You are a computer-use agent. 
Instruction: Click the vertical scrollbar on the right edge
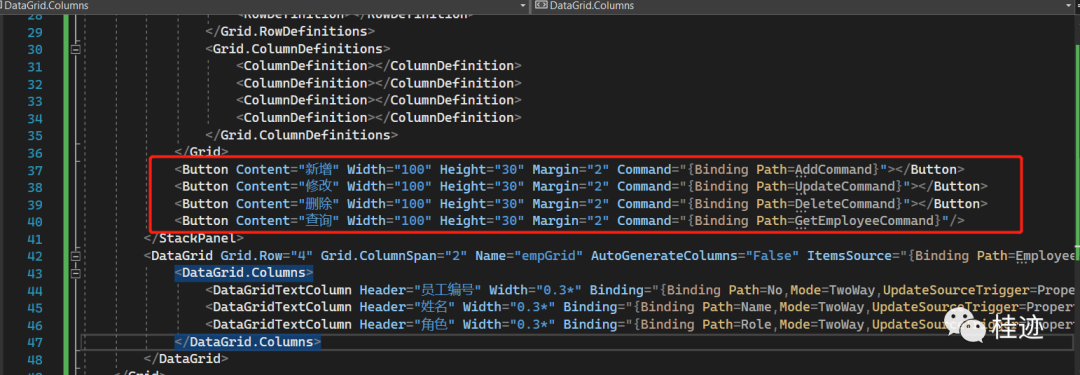coord(1075,193)
